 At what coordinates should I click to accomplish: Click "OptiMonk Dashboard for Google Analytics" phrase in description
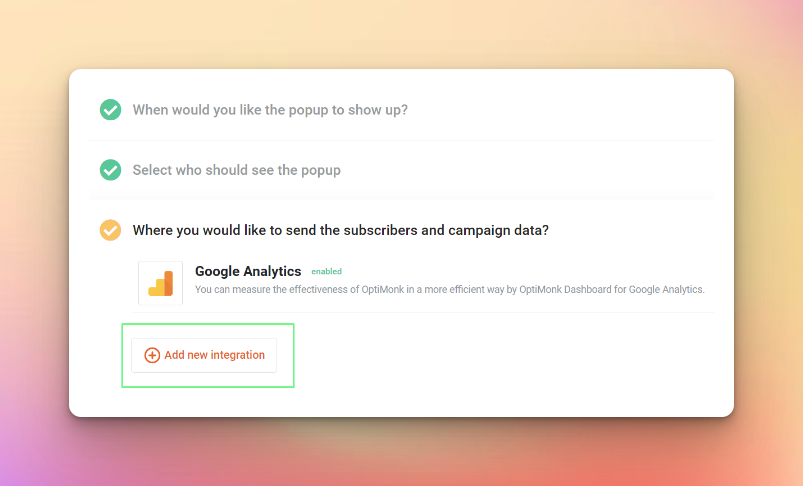612,289
